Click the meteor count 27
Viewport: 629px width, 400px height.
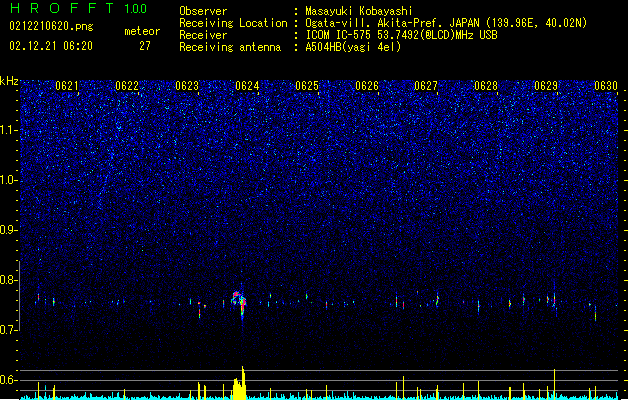click(145, 46)
